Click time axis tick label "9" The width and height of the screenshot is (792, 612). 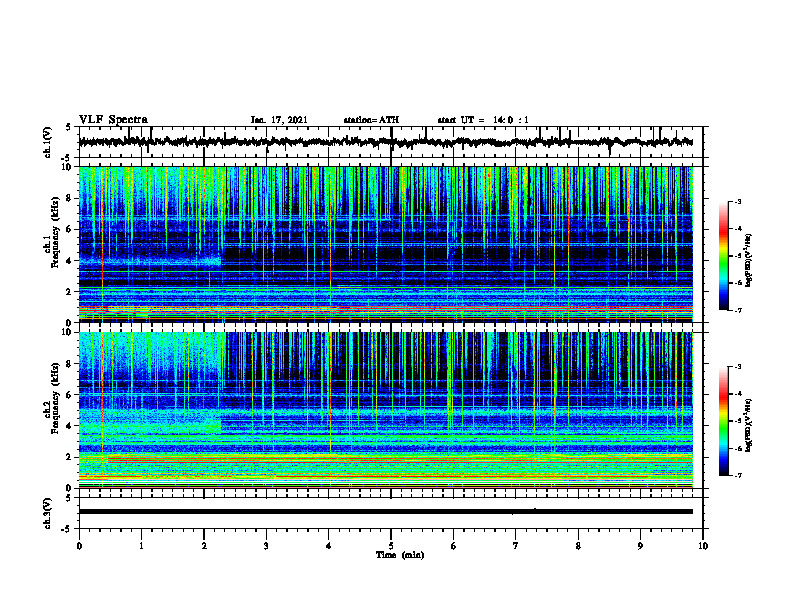point(640,546)
